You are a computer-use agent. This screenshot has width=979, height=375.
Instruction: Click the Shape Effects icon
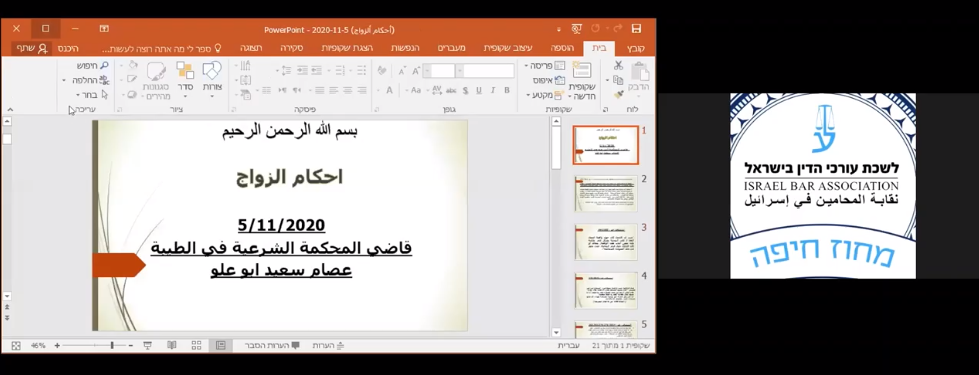(132, 94)
